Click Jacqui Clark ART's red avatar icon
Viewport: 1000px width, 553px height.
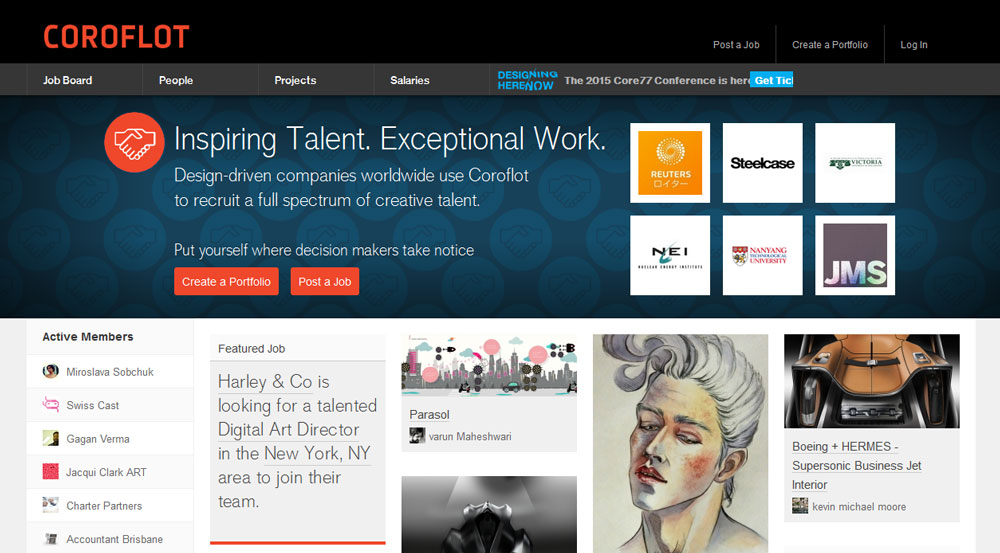tap(50, 471)
